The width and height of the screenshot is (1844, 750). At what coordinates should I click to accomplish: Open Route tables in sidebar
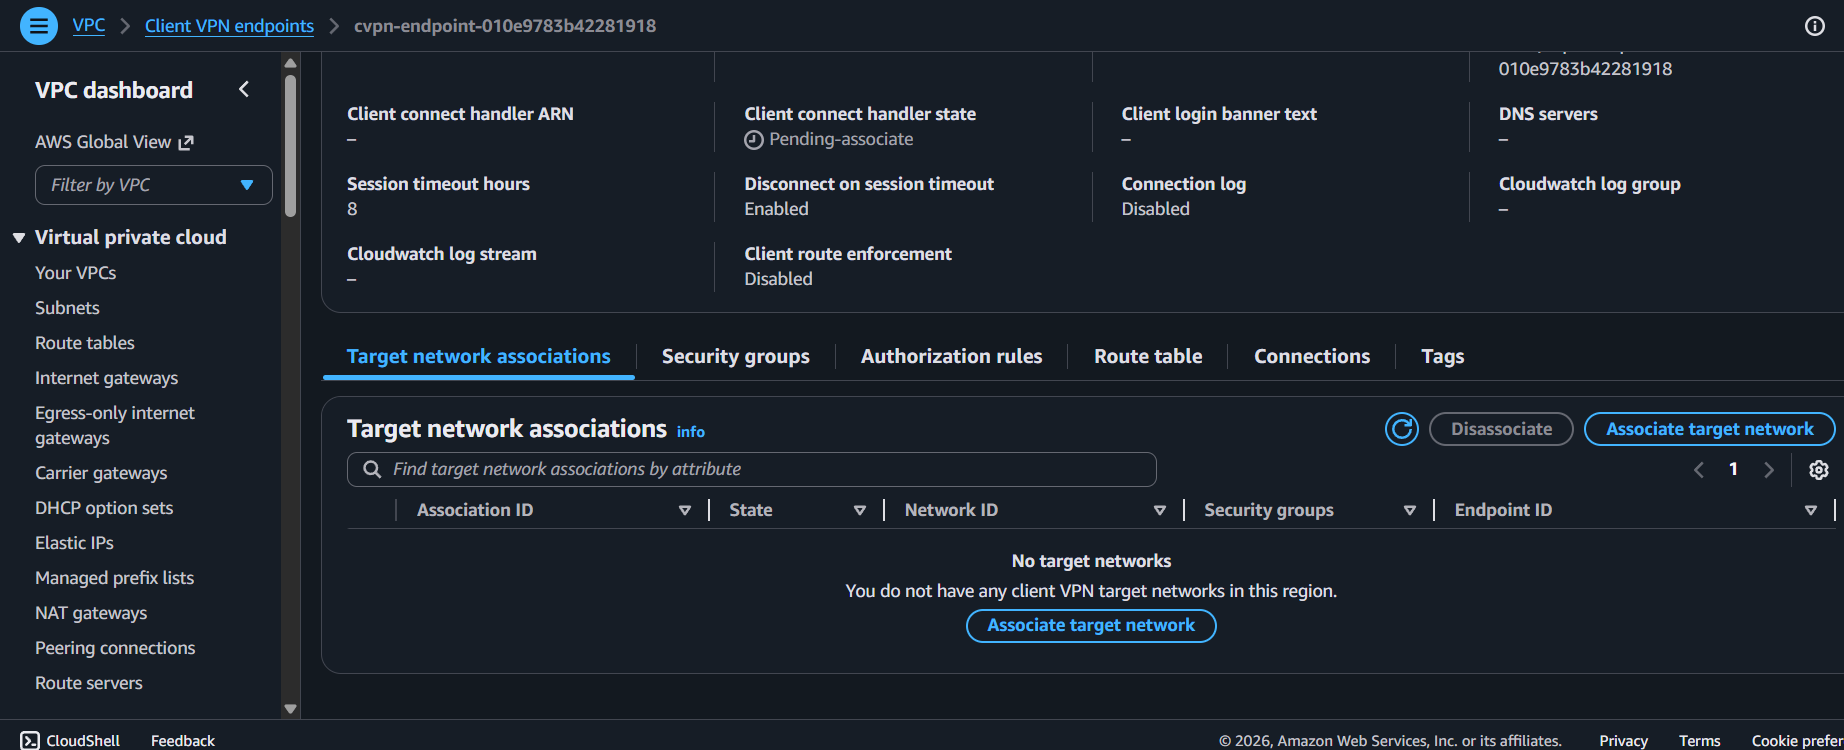[85, 343]
